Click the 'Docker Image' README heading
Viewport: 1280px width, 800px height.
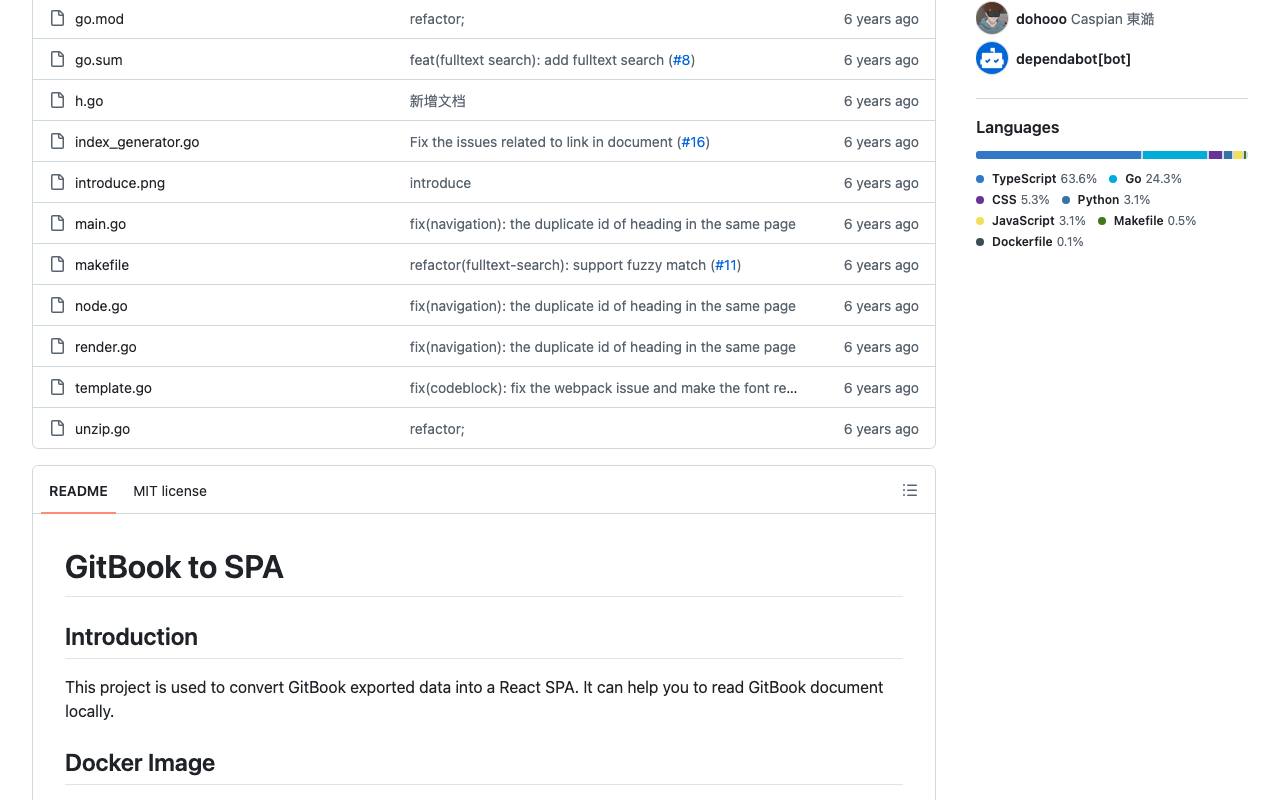pyautogui.click(x=140, y=763)
